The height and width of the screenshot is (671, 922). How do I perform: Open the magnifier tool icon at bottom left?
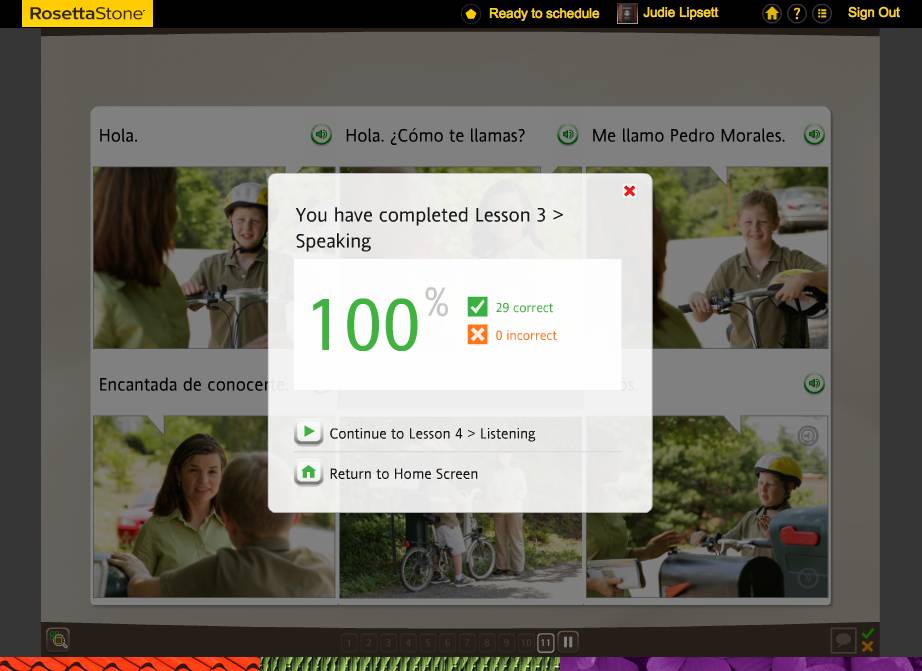click(58, 639)
